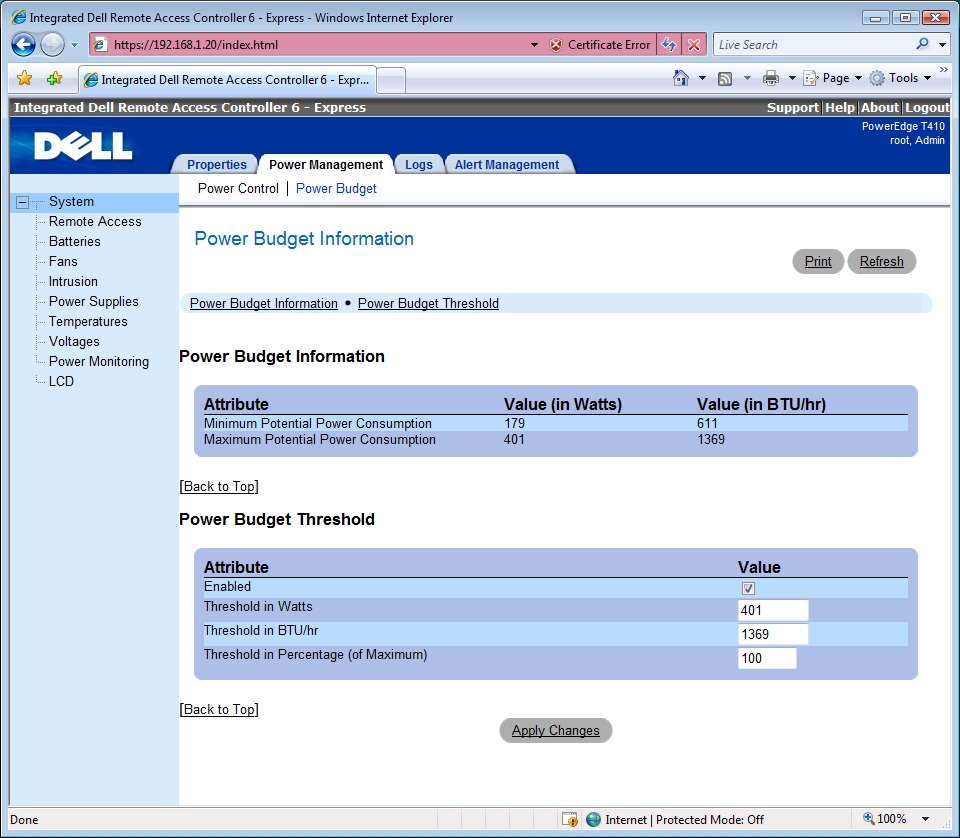Image resolution: width=960 pixels, height=838 pixels.
Task: Click the browser Home icon
Action: click(x=680, y=78)
